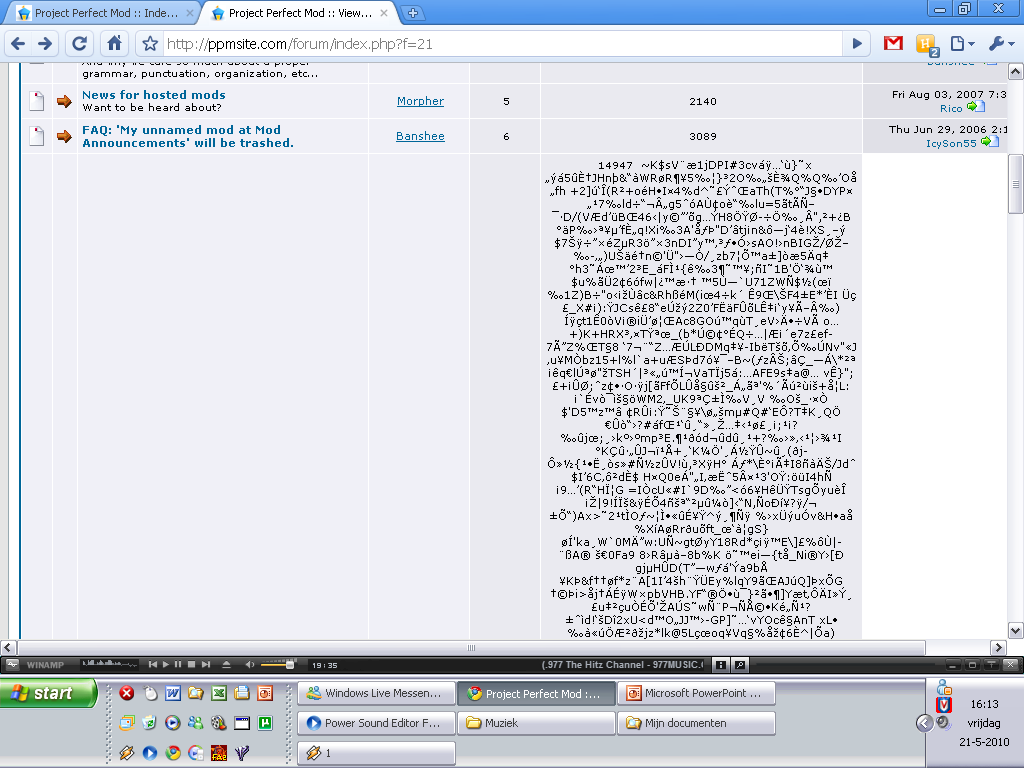1024x768 pixels.
Task: Open Banshee's author profile link
Action: point(420,136)
